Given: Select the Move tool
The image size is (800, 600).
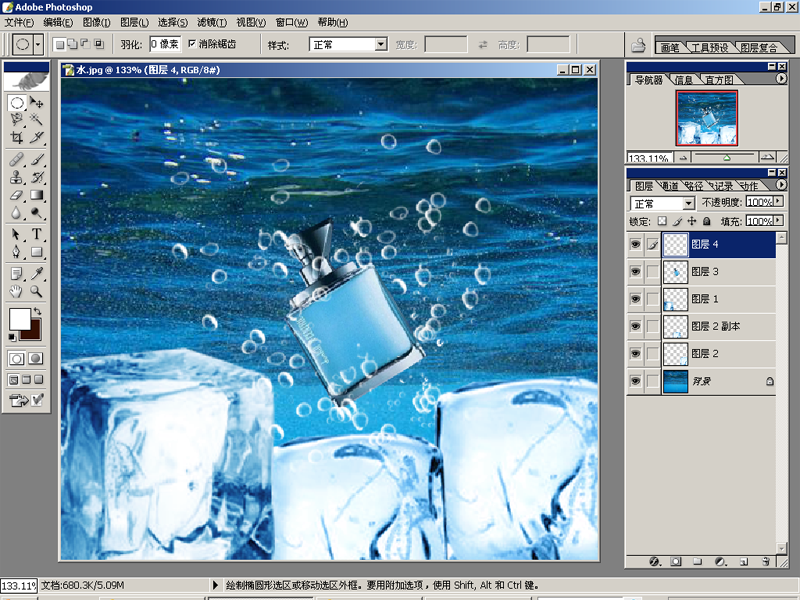Looking at the screenshot, I should pyautogui.click(x=36, y=103).
